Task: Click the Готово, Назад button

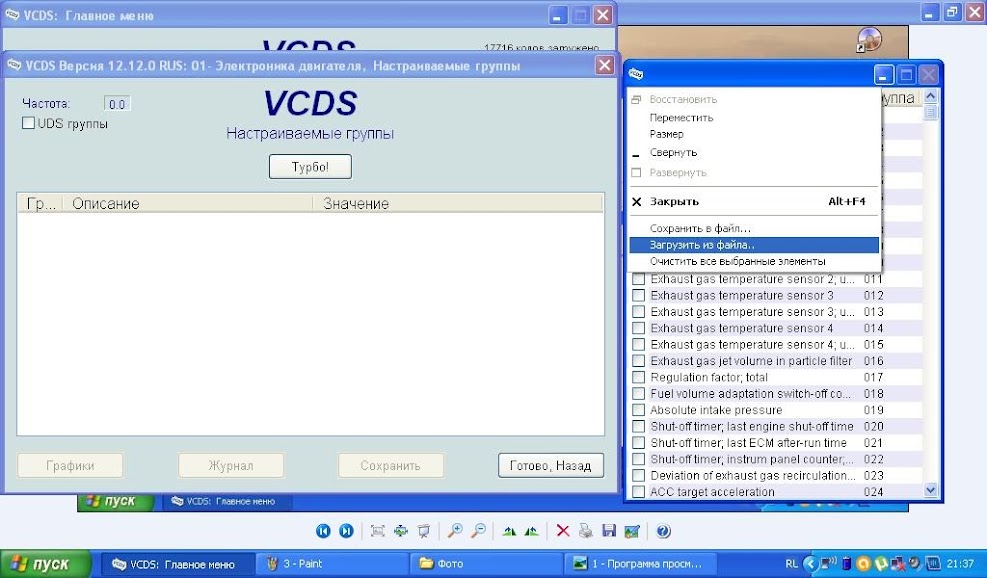Action: (550, 465)
